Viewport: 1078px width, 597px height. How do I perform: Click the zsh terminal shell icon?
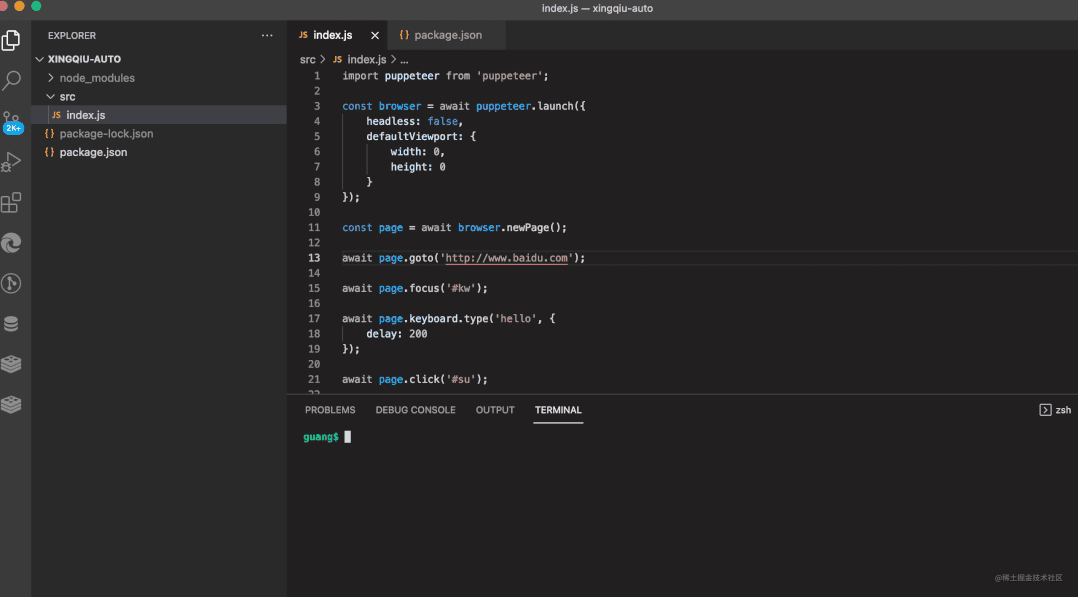click(1045, 410)
